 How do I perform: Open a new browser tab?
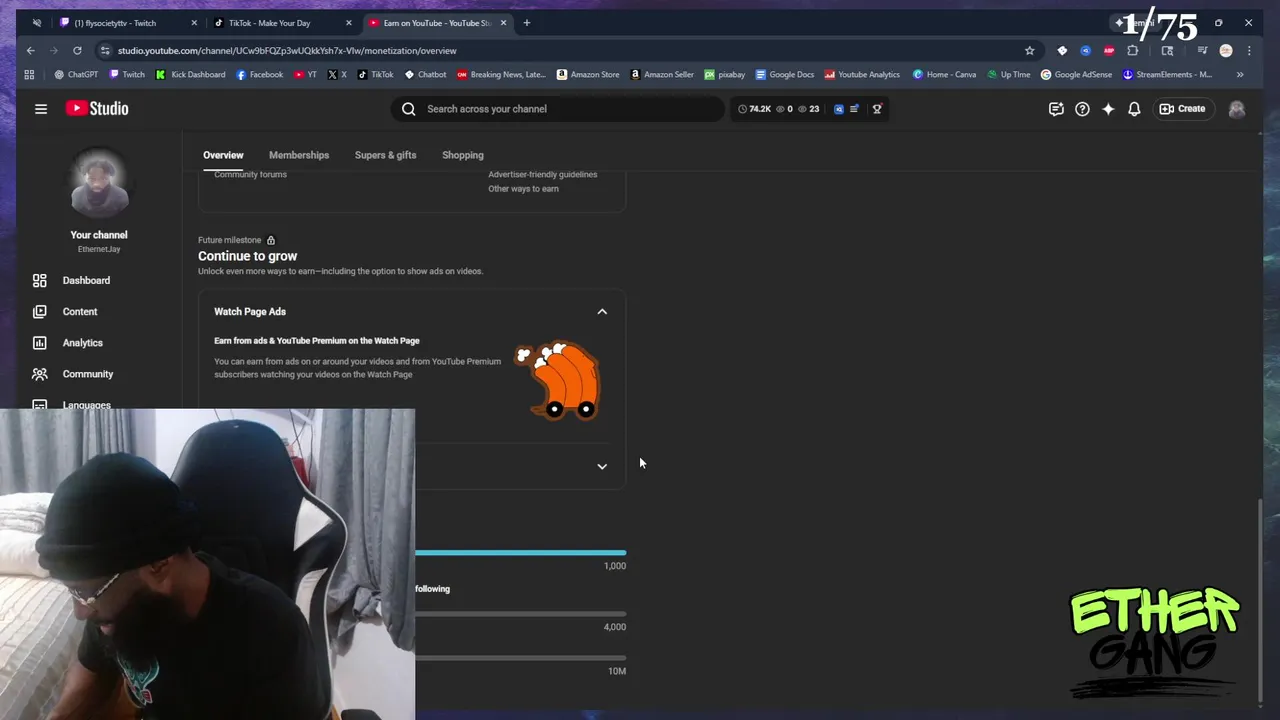tap(527, 23)
